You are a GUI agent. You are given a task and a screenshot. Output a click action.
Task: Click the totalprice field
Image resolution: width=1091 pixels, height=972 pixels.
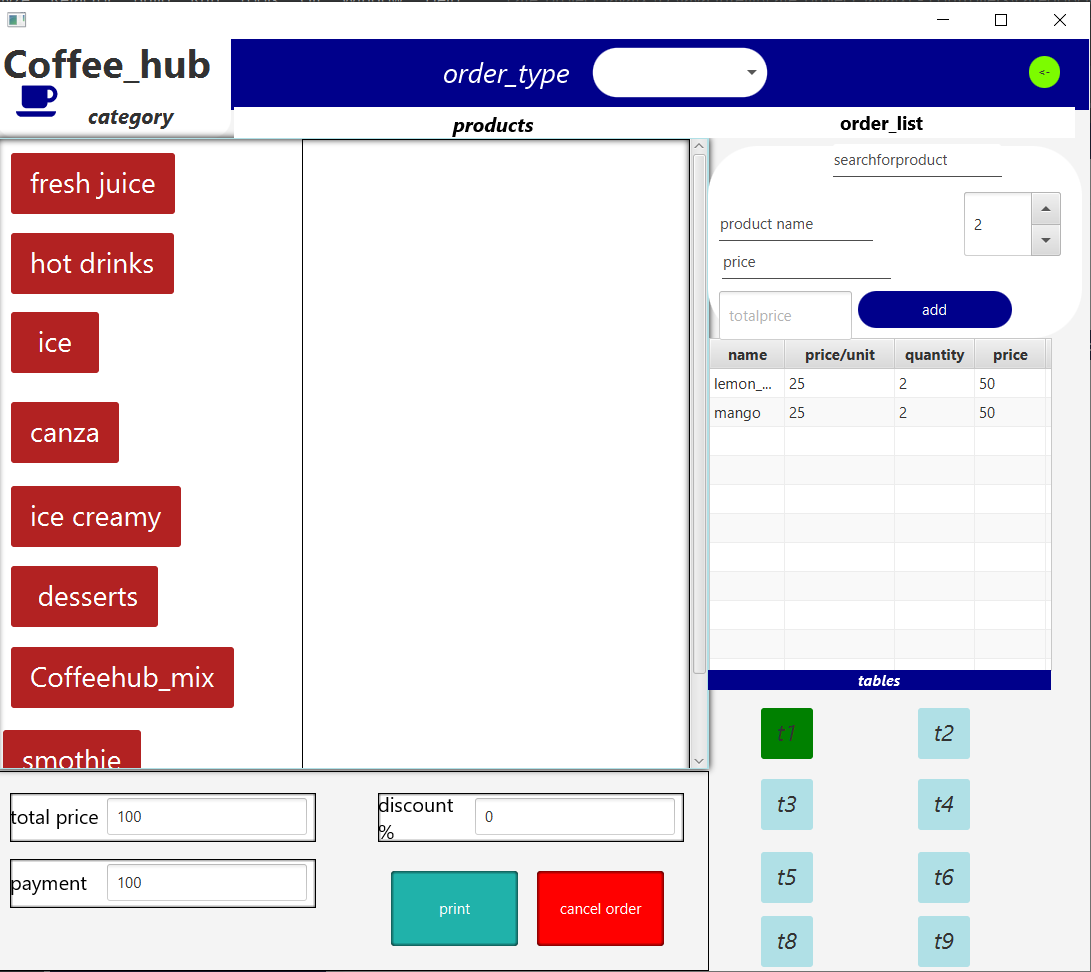(786, 315)
